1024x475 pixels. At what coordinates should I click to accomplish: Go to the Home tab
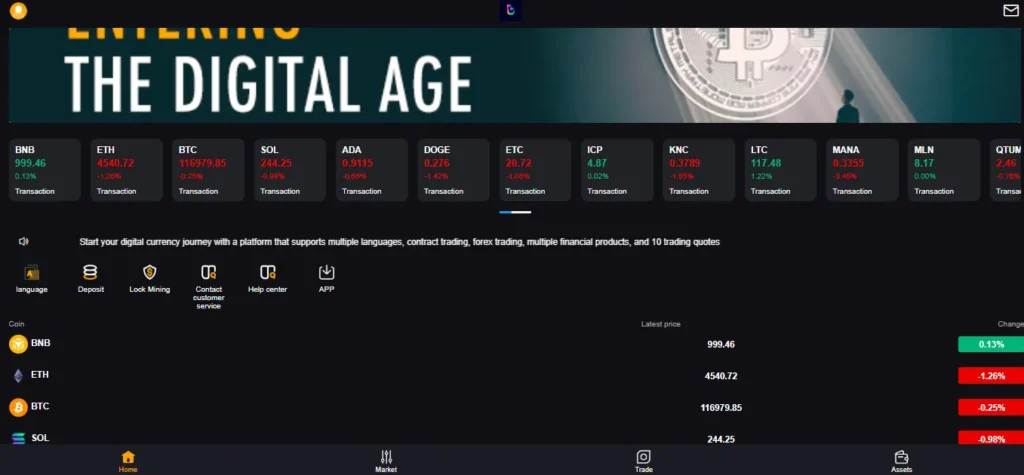tap(128, 461)
